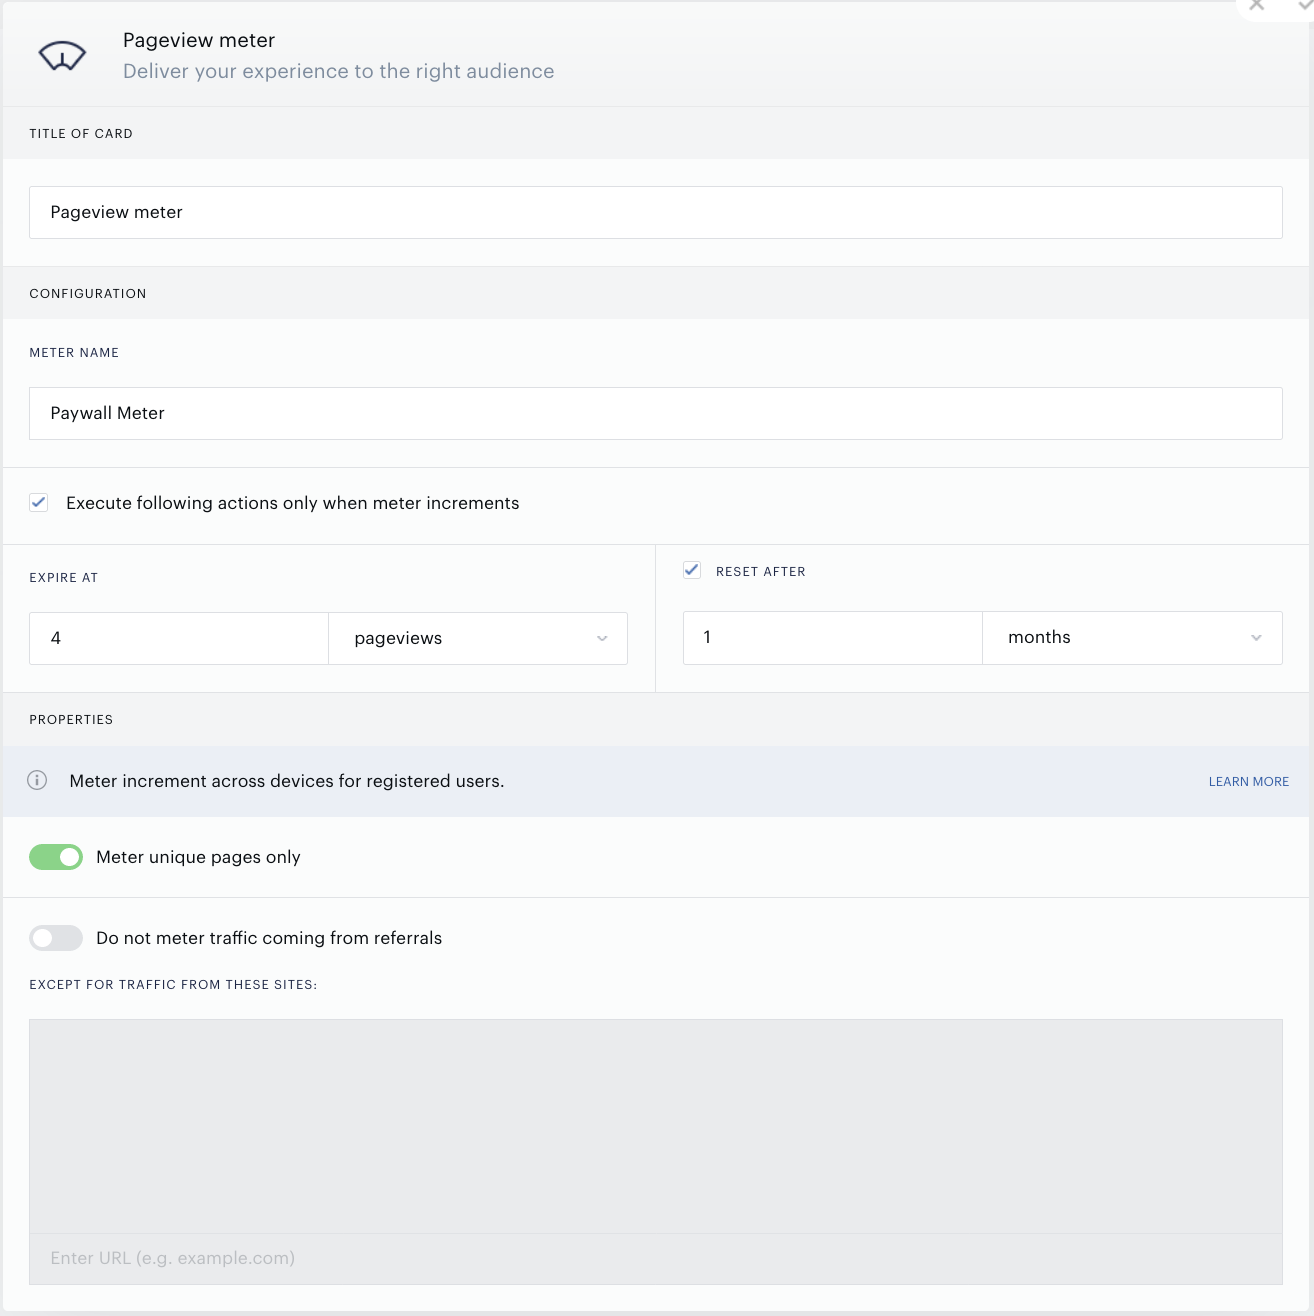Image resolution: width=1314 pixels, height=1316 pixels.
Task: Click the RESET AFTER label
Action: coord(761,571)
